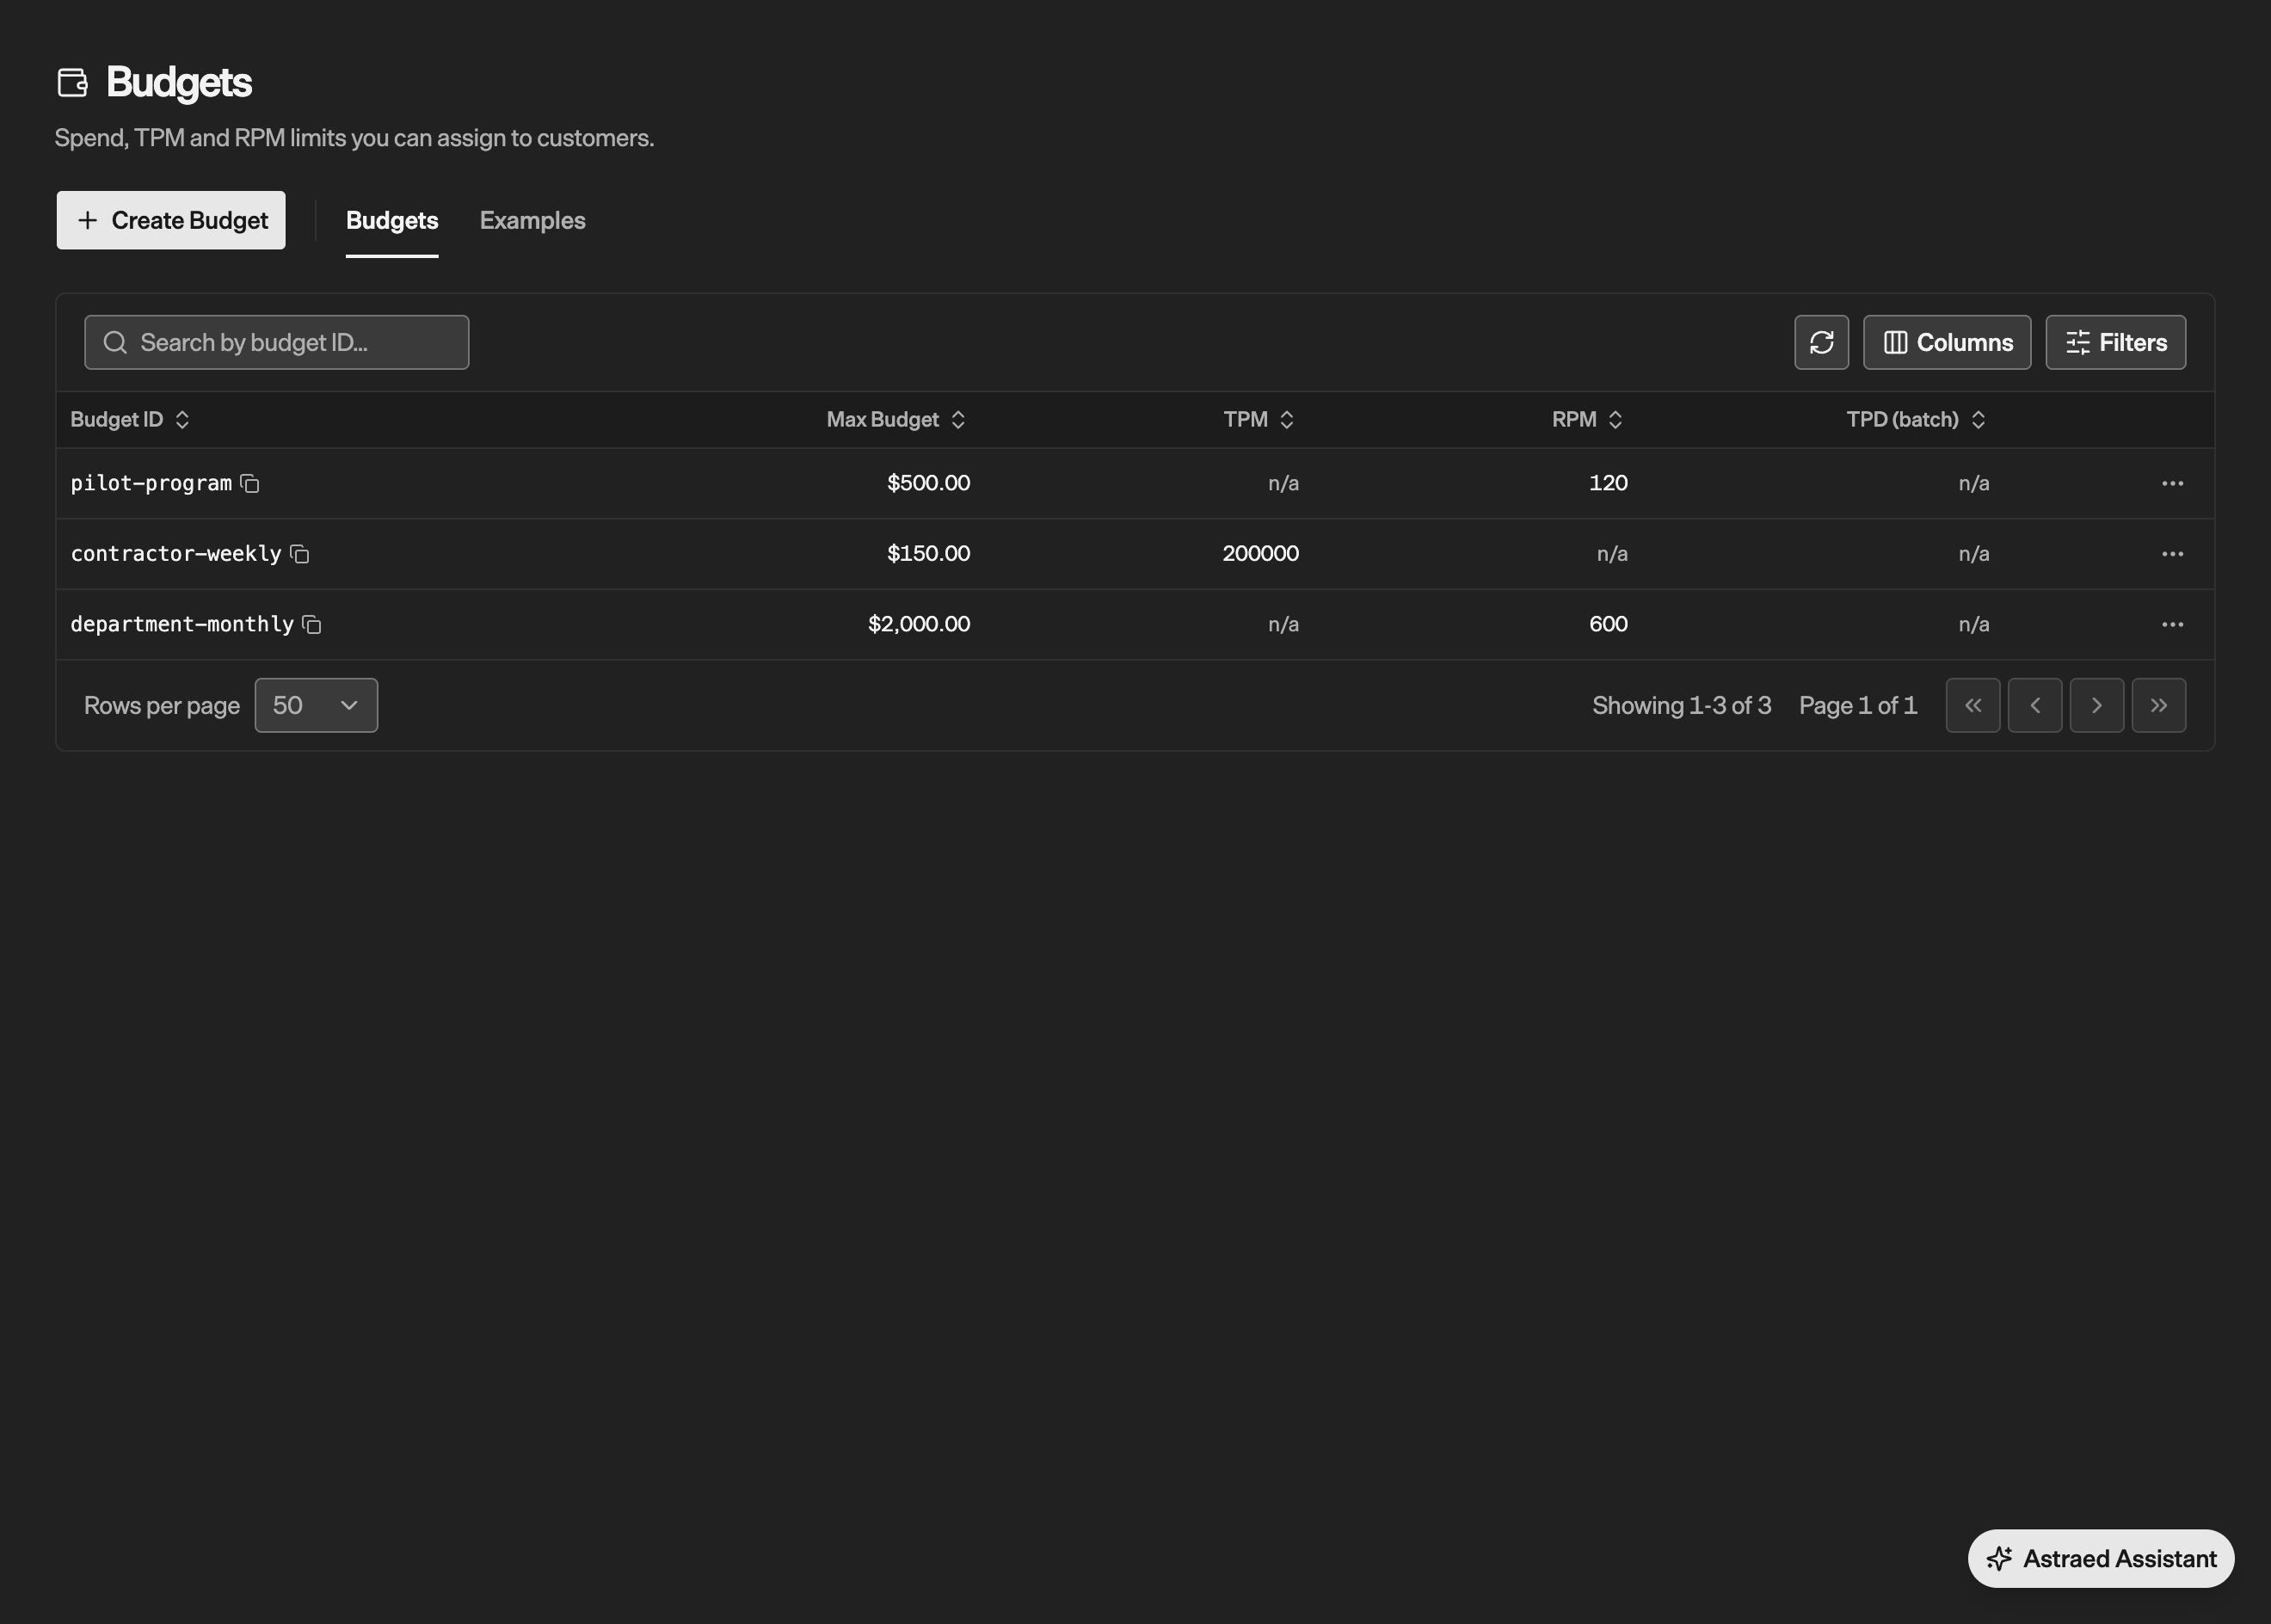The width and height of the screenshot is (2271, 1624).
Task: Click the Page 1 of 1 label
Action: (x=1858, y=705)
